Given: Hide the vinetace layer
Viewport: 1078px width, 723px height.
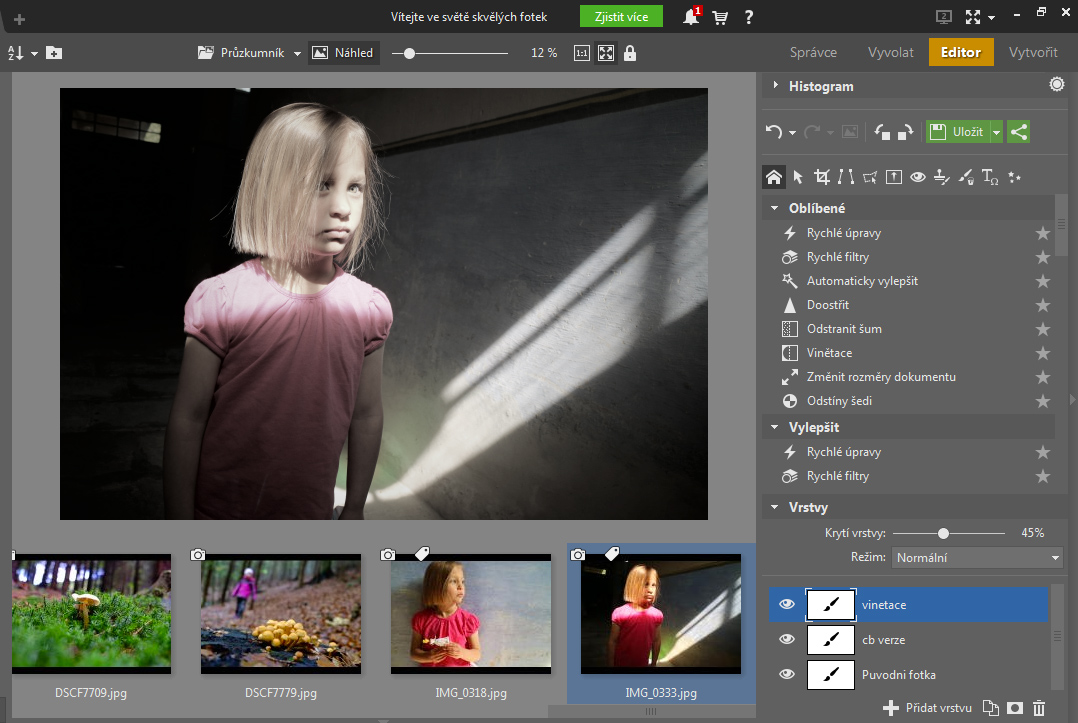Looking at the screenshot, I should click(787, 604).
